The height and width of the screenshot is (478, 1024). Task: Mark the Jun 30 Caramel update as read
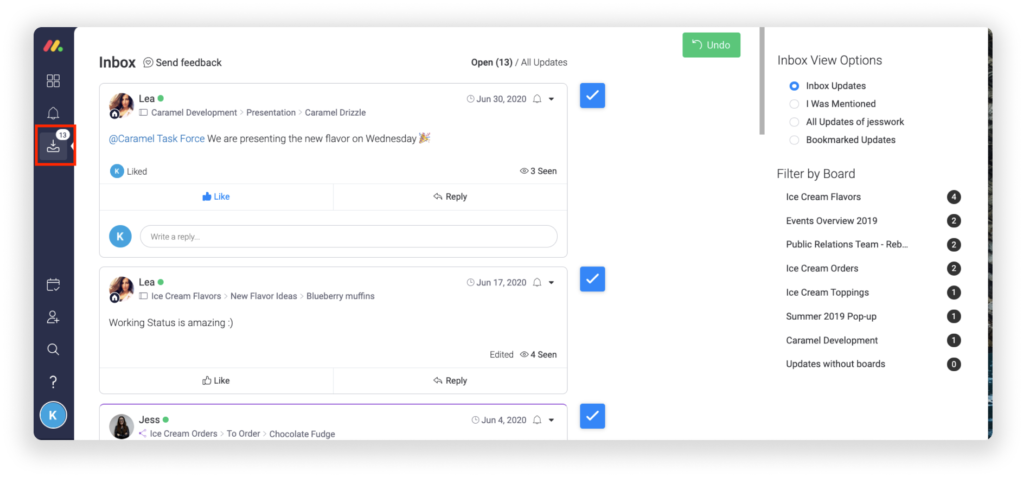pos(592,95)
